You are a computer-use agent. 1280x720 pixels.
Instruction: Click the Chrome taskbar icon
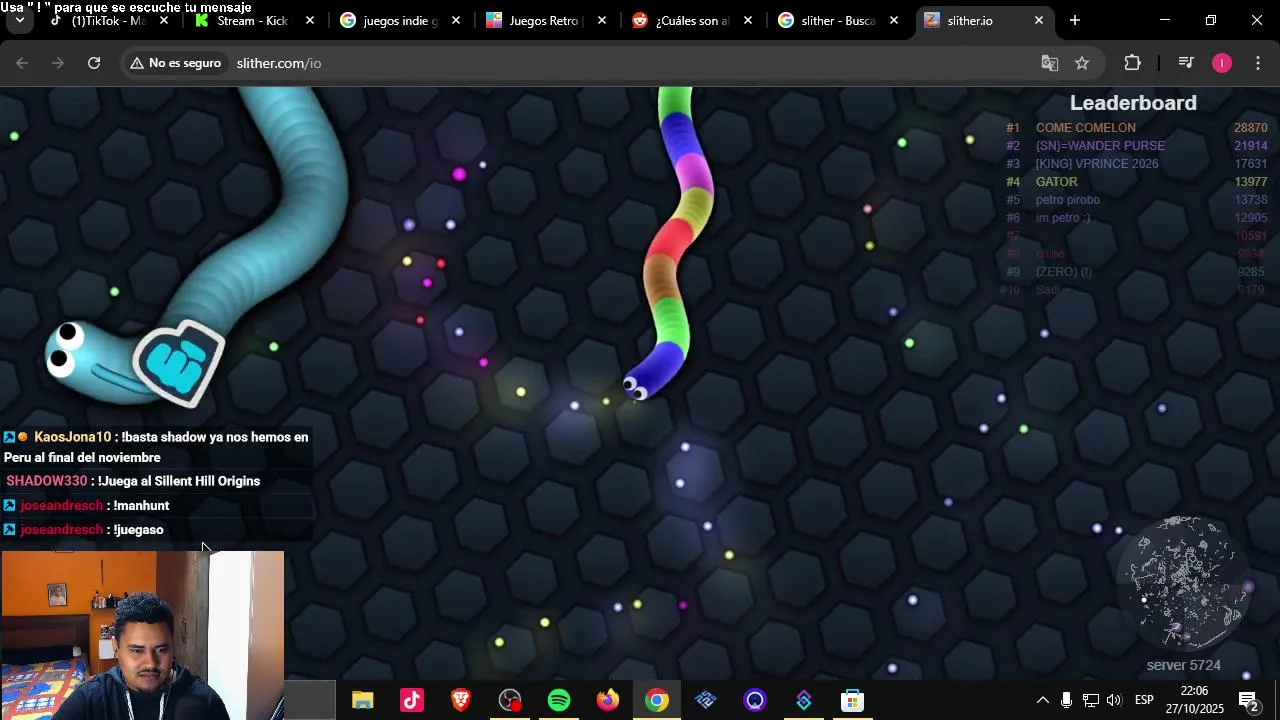pos(657,700)
